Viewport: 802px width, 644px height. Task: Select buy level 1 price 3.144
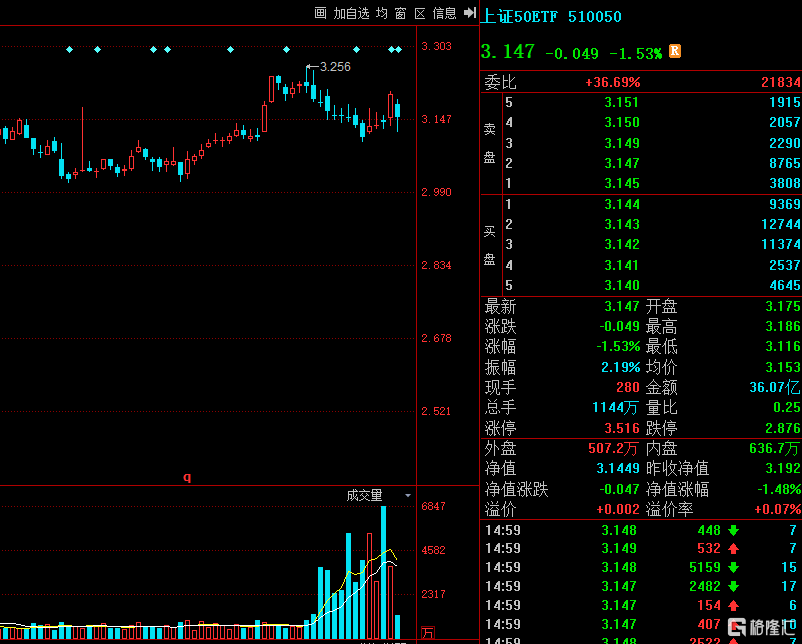[621, 204]
